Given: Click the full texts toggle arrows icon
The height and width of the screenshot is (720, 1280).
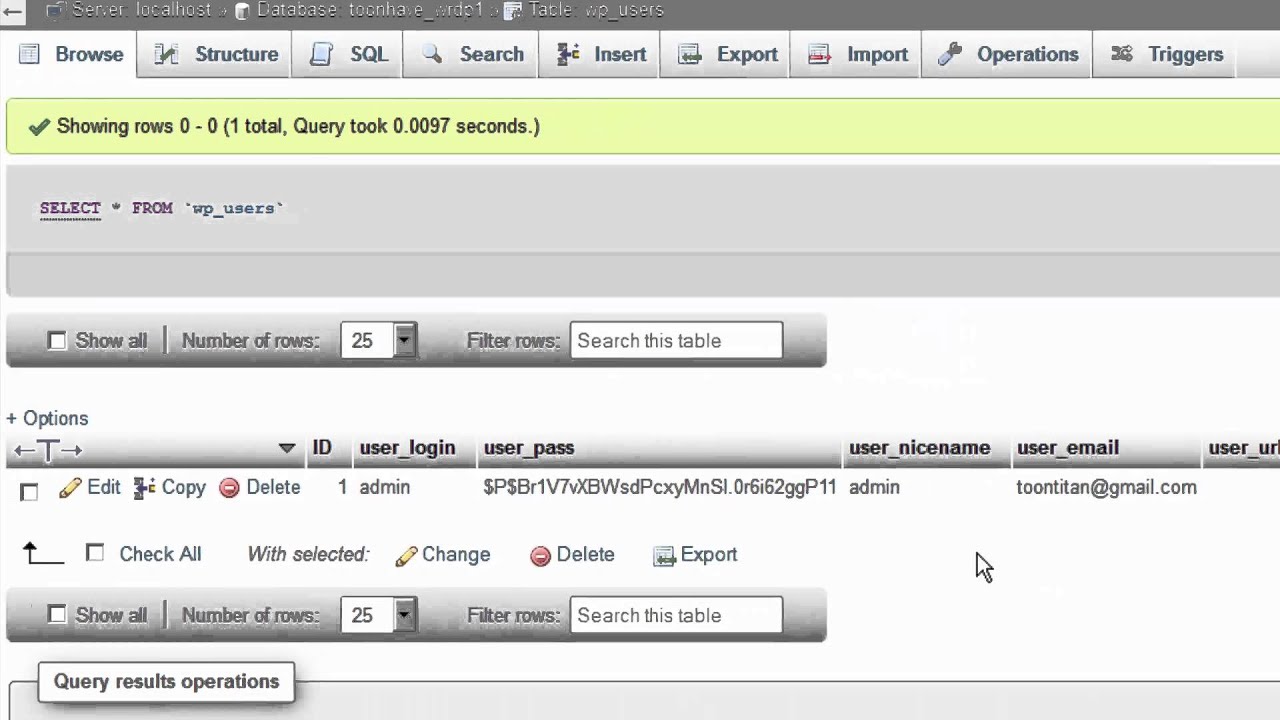Looking at the screenshot, I should (x=47, y=450).
